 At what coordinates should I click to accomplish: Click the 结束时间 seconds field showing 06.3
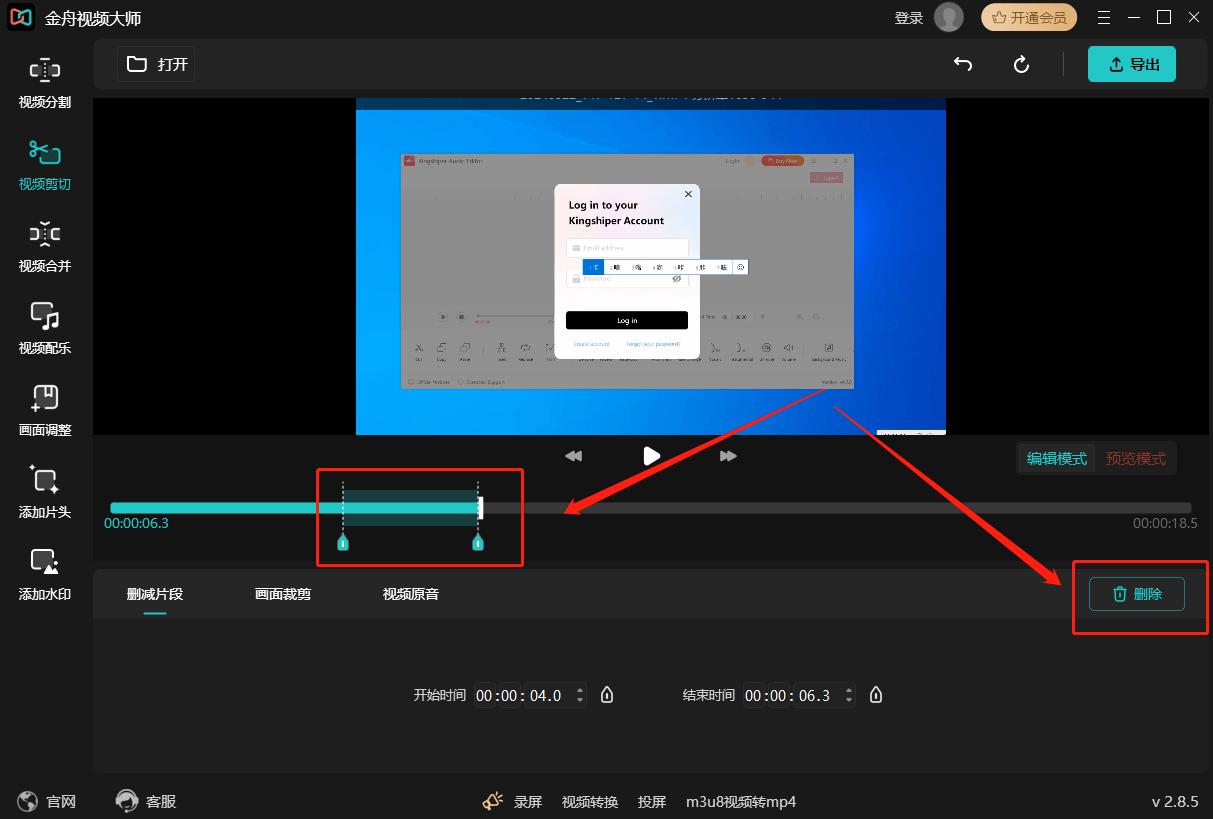coord(814,695)
